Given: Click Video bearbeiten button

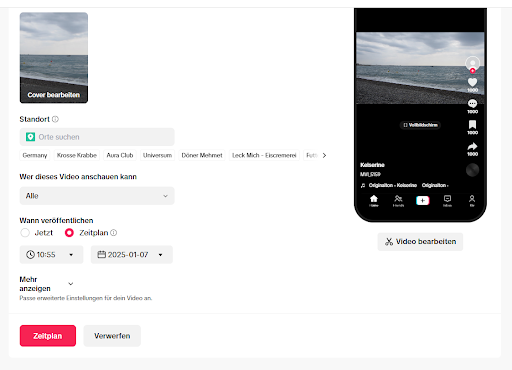Looking at the screenshot, I should (x=420, y=242).
